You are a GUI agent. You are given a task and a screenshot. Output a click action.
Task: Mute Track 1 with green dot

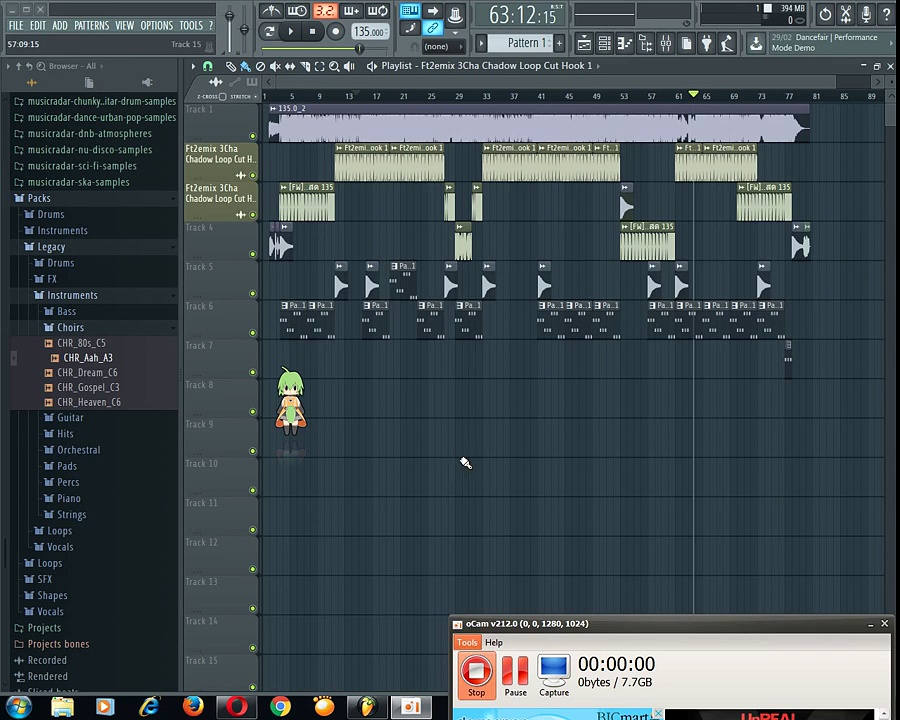tap(253, 136)
